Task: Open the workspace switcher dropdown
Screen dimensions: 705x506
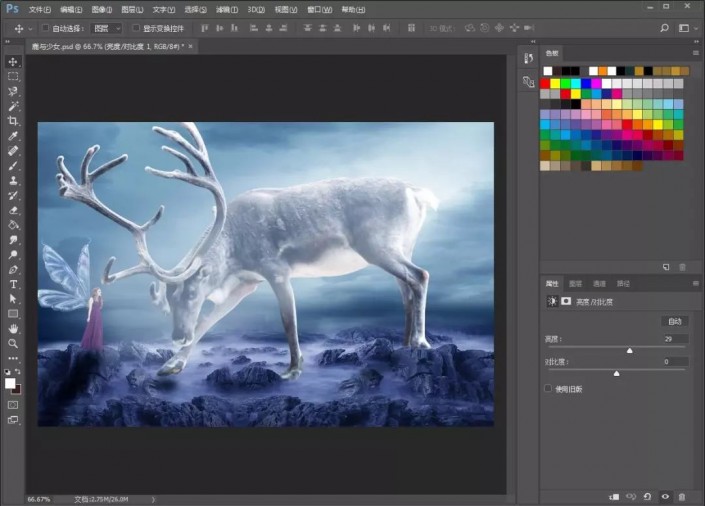Action: [x=687, y=28]
